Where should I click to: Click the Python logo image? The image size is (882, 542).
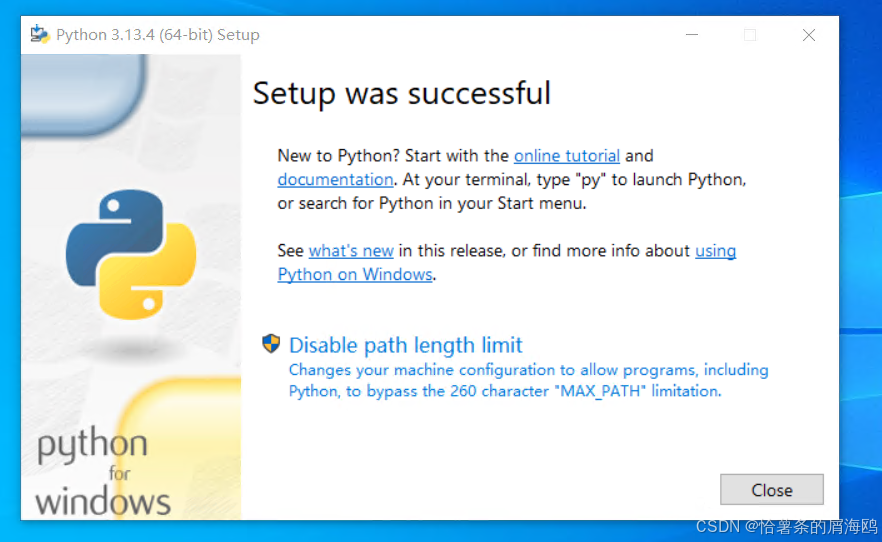(131, 254)
